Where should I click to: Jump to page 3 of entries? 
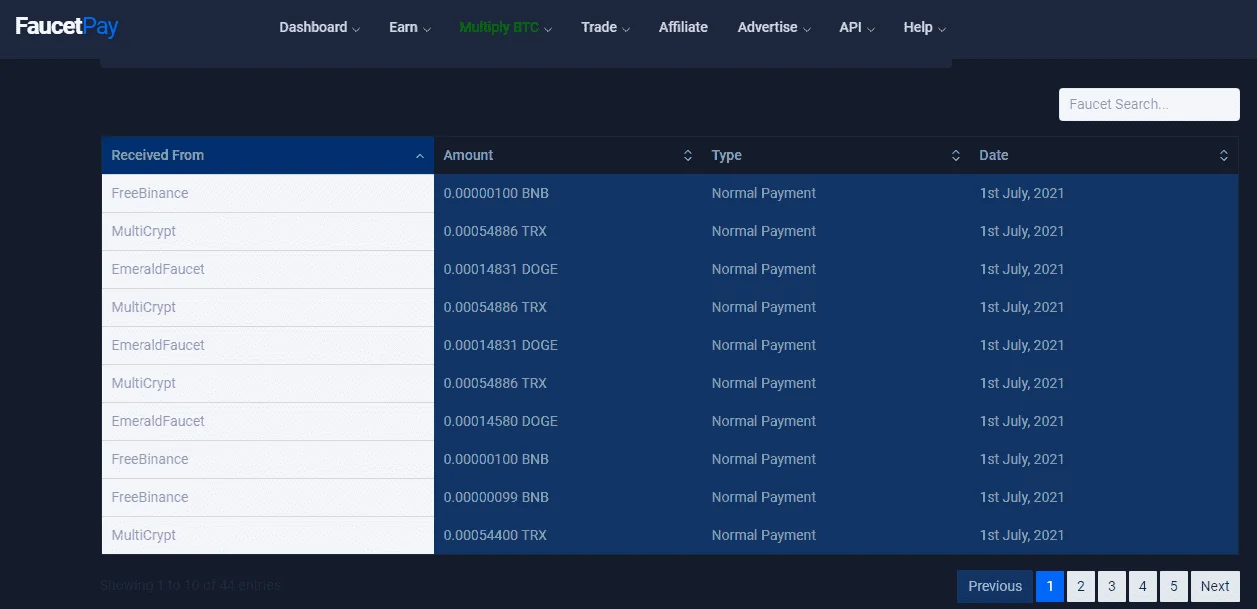(1112, 586)
